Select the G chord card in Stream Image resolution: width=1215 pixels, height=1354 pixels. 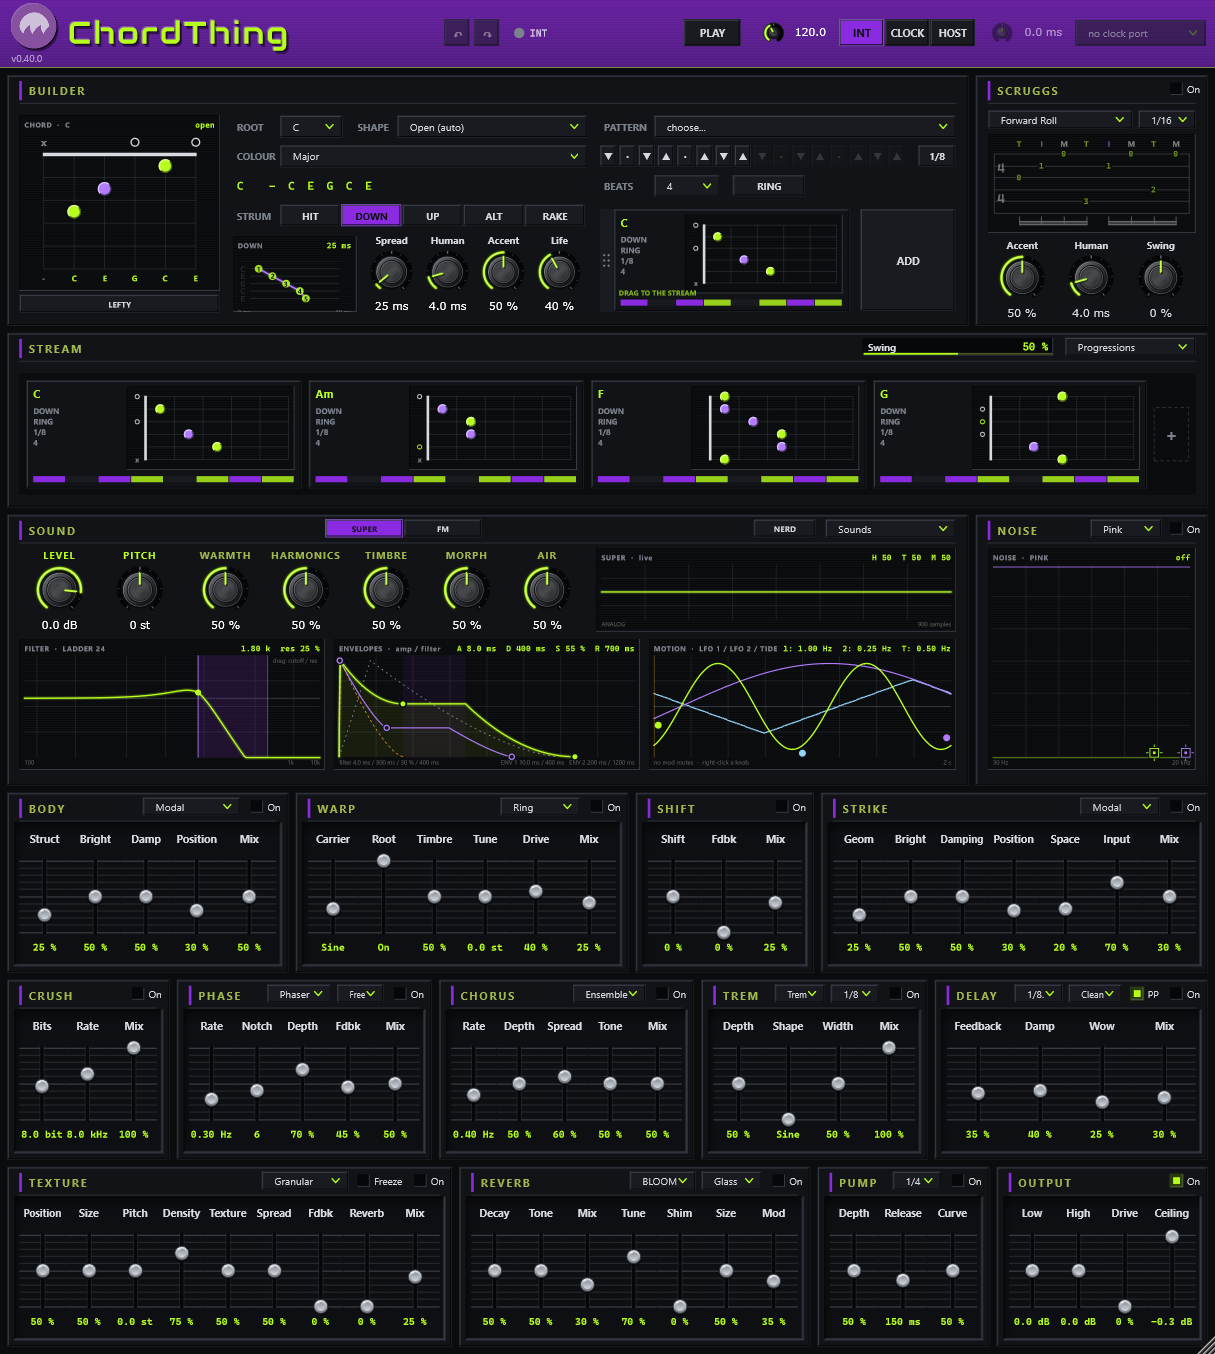(1009, 436)
